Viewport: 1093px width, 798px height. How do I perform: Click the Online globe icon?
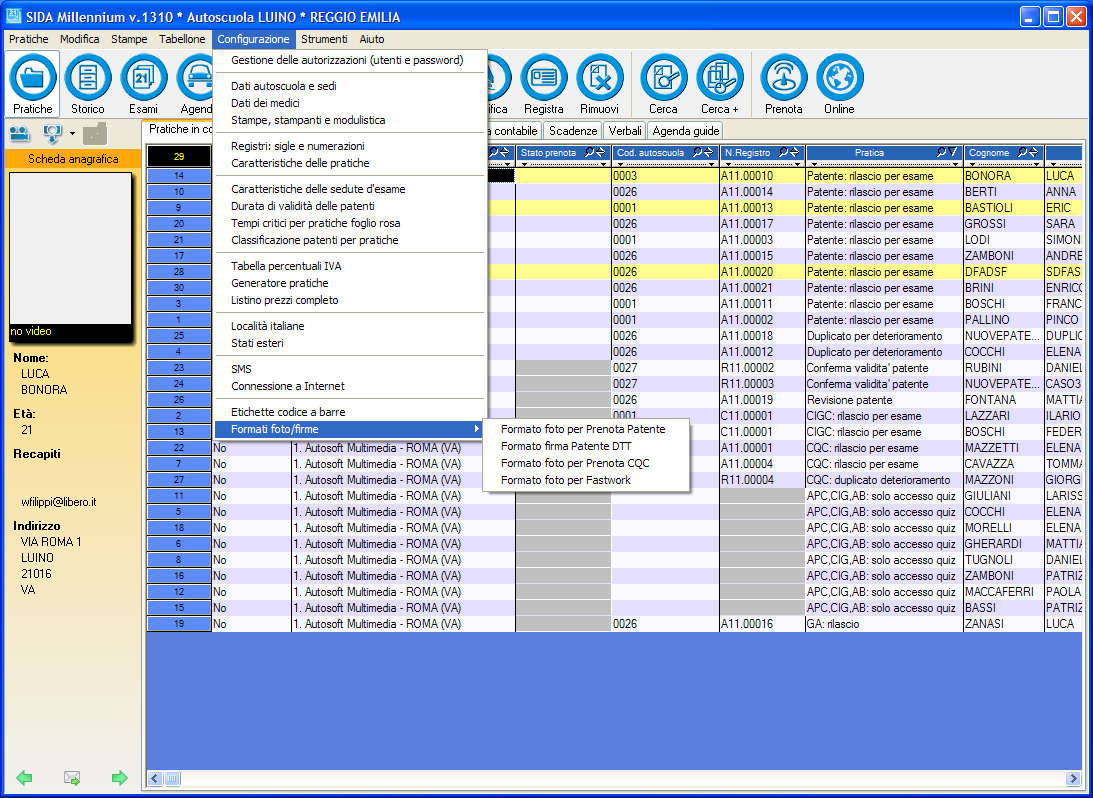pyautogui.click(x=840, y=79)
